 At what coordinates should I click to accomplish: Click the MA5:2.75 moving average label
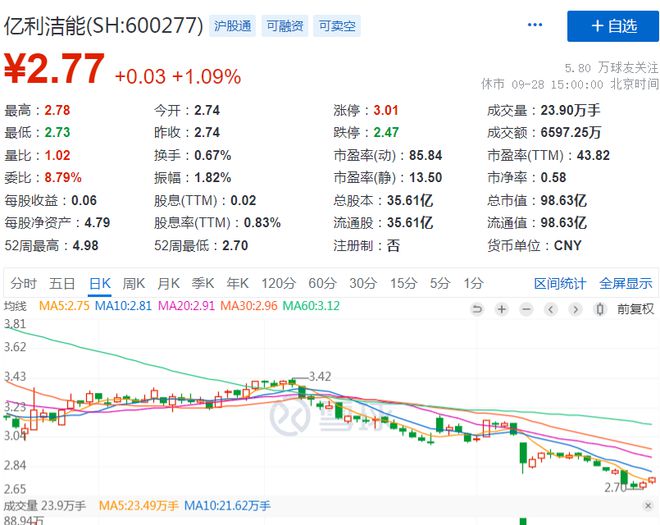64,306
